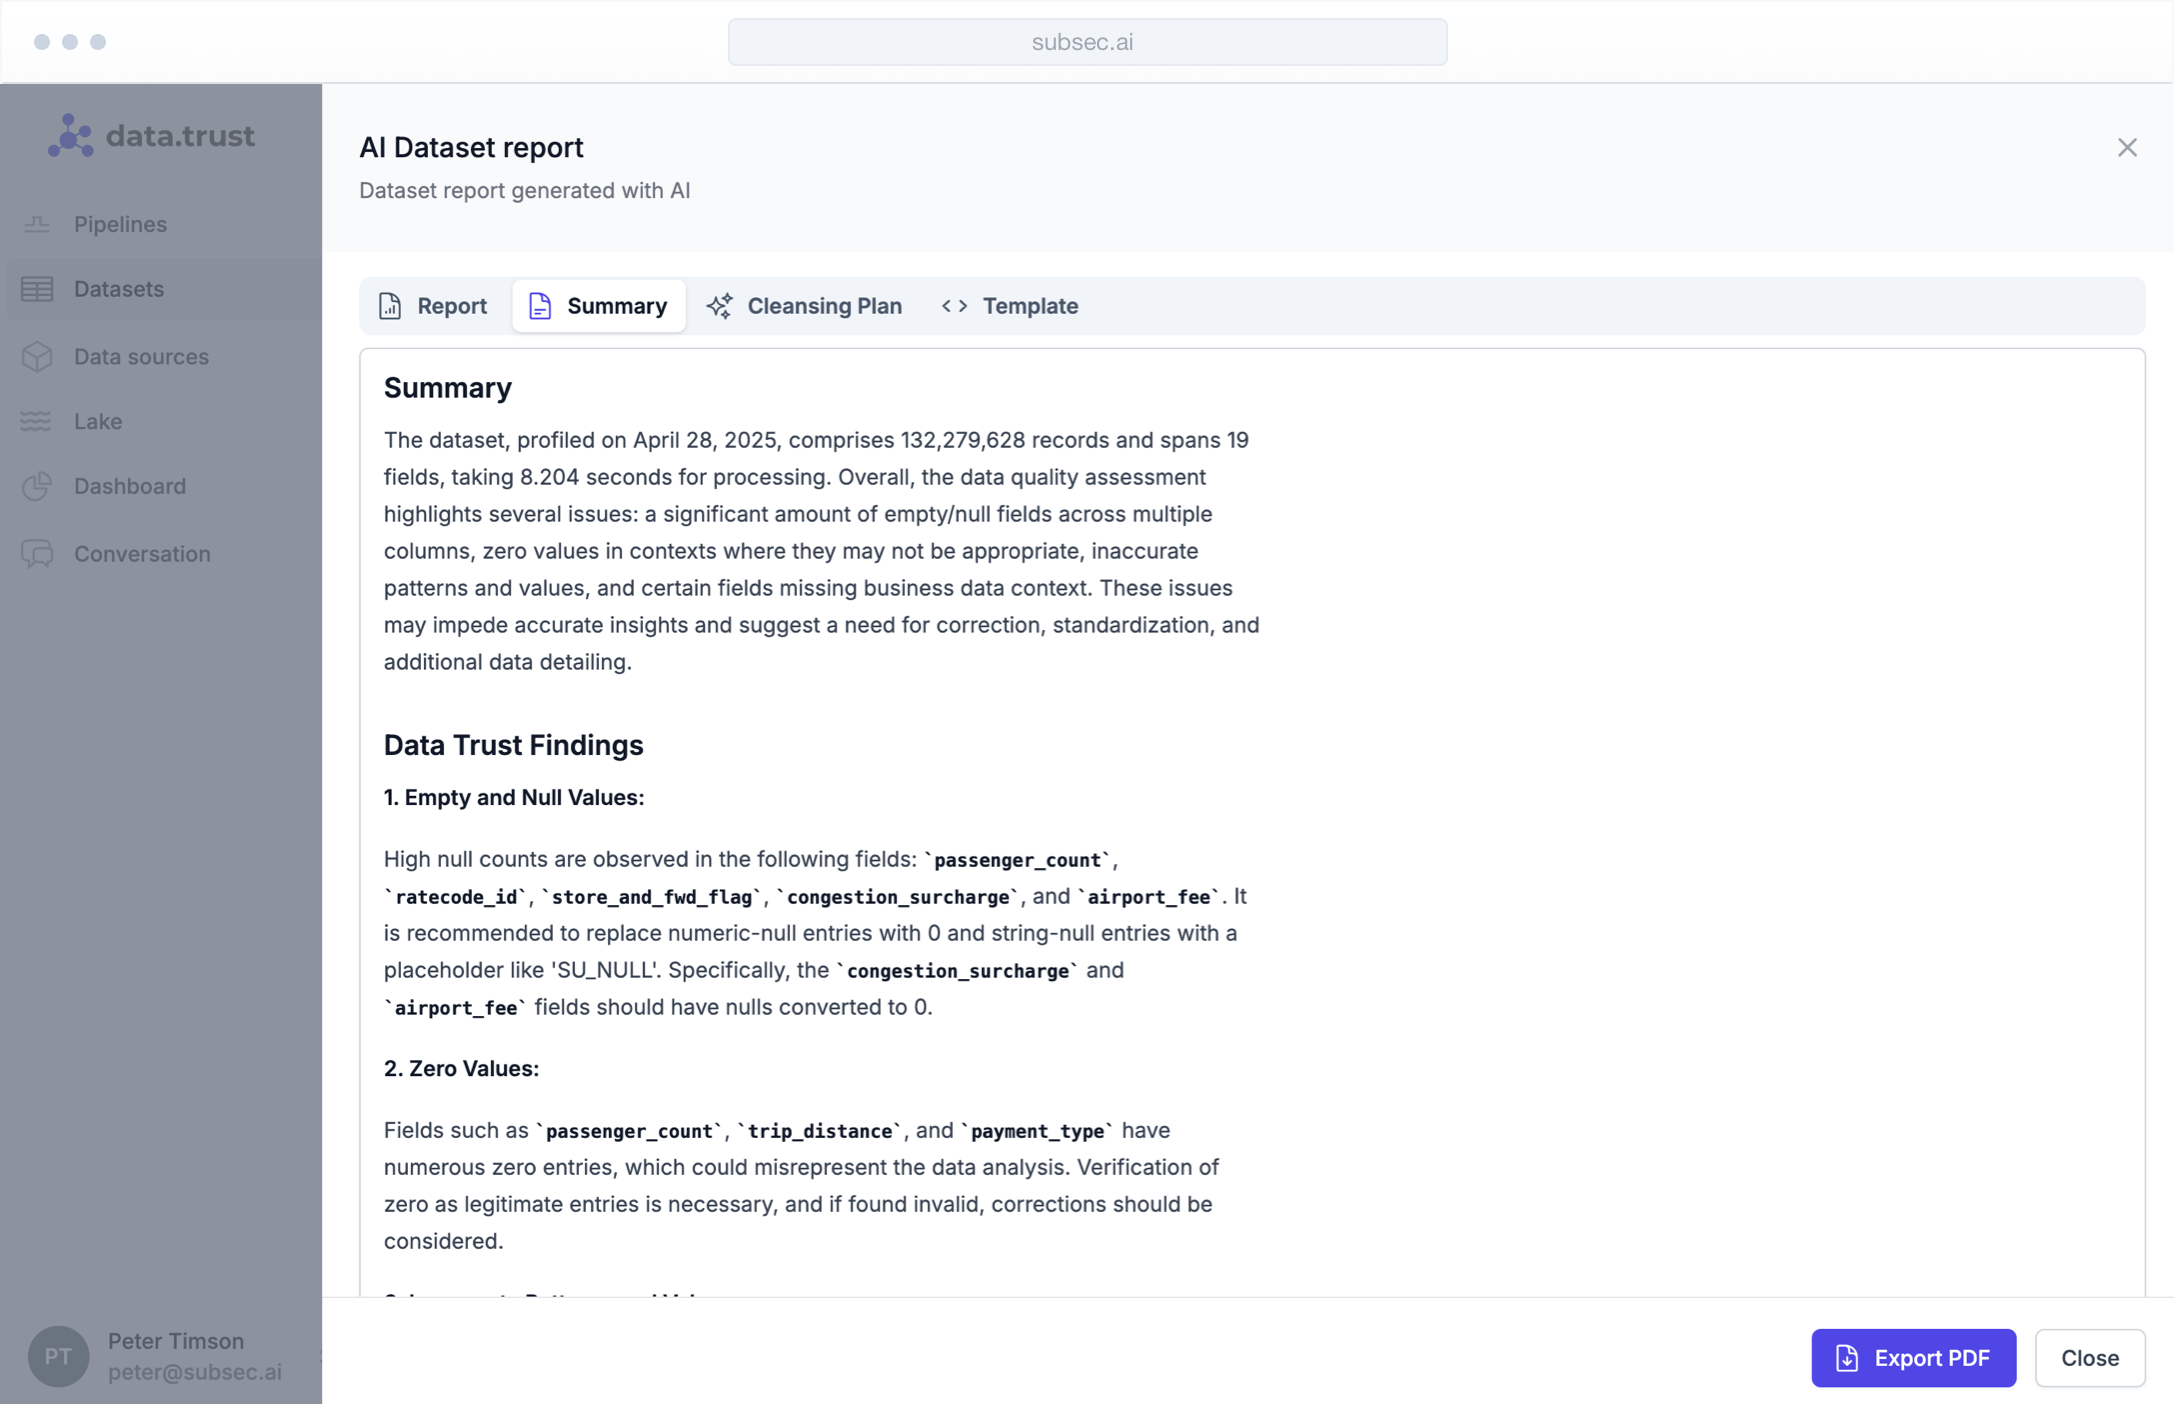
Task: Click the Data sources cube icon
Action: pos(37,357)
